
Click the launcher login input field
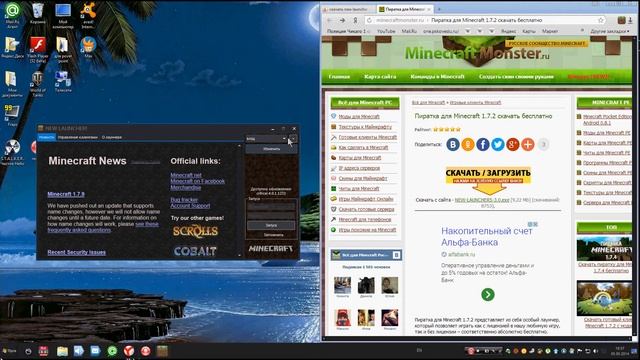pos(271,206)
